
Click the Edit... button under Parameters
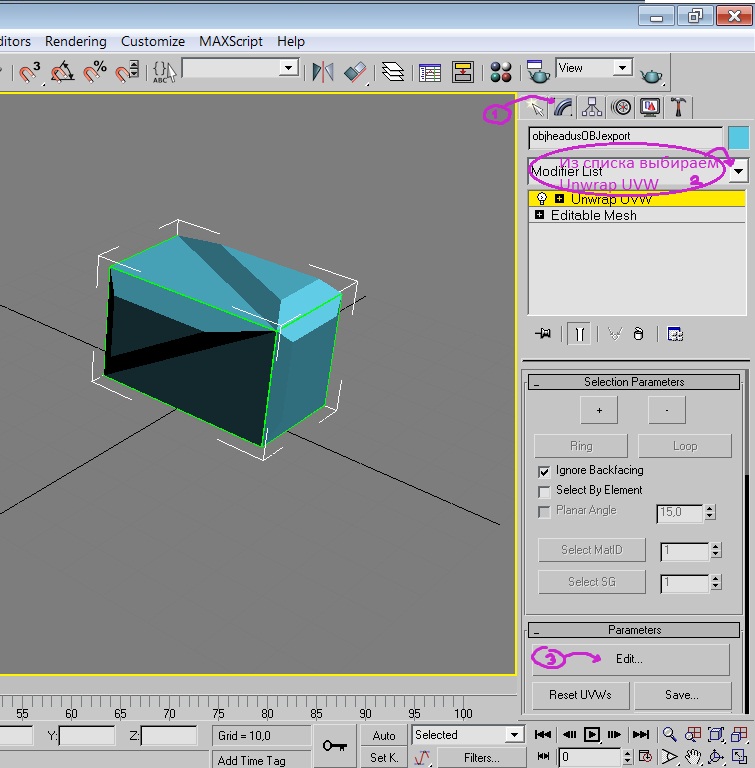pos(629,659)
